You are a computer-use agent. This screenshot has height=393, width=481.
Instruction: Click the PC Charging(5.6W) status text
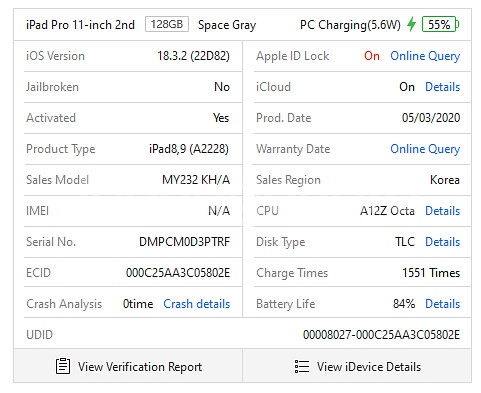[x=350, y=25]
